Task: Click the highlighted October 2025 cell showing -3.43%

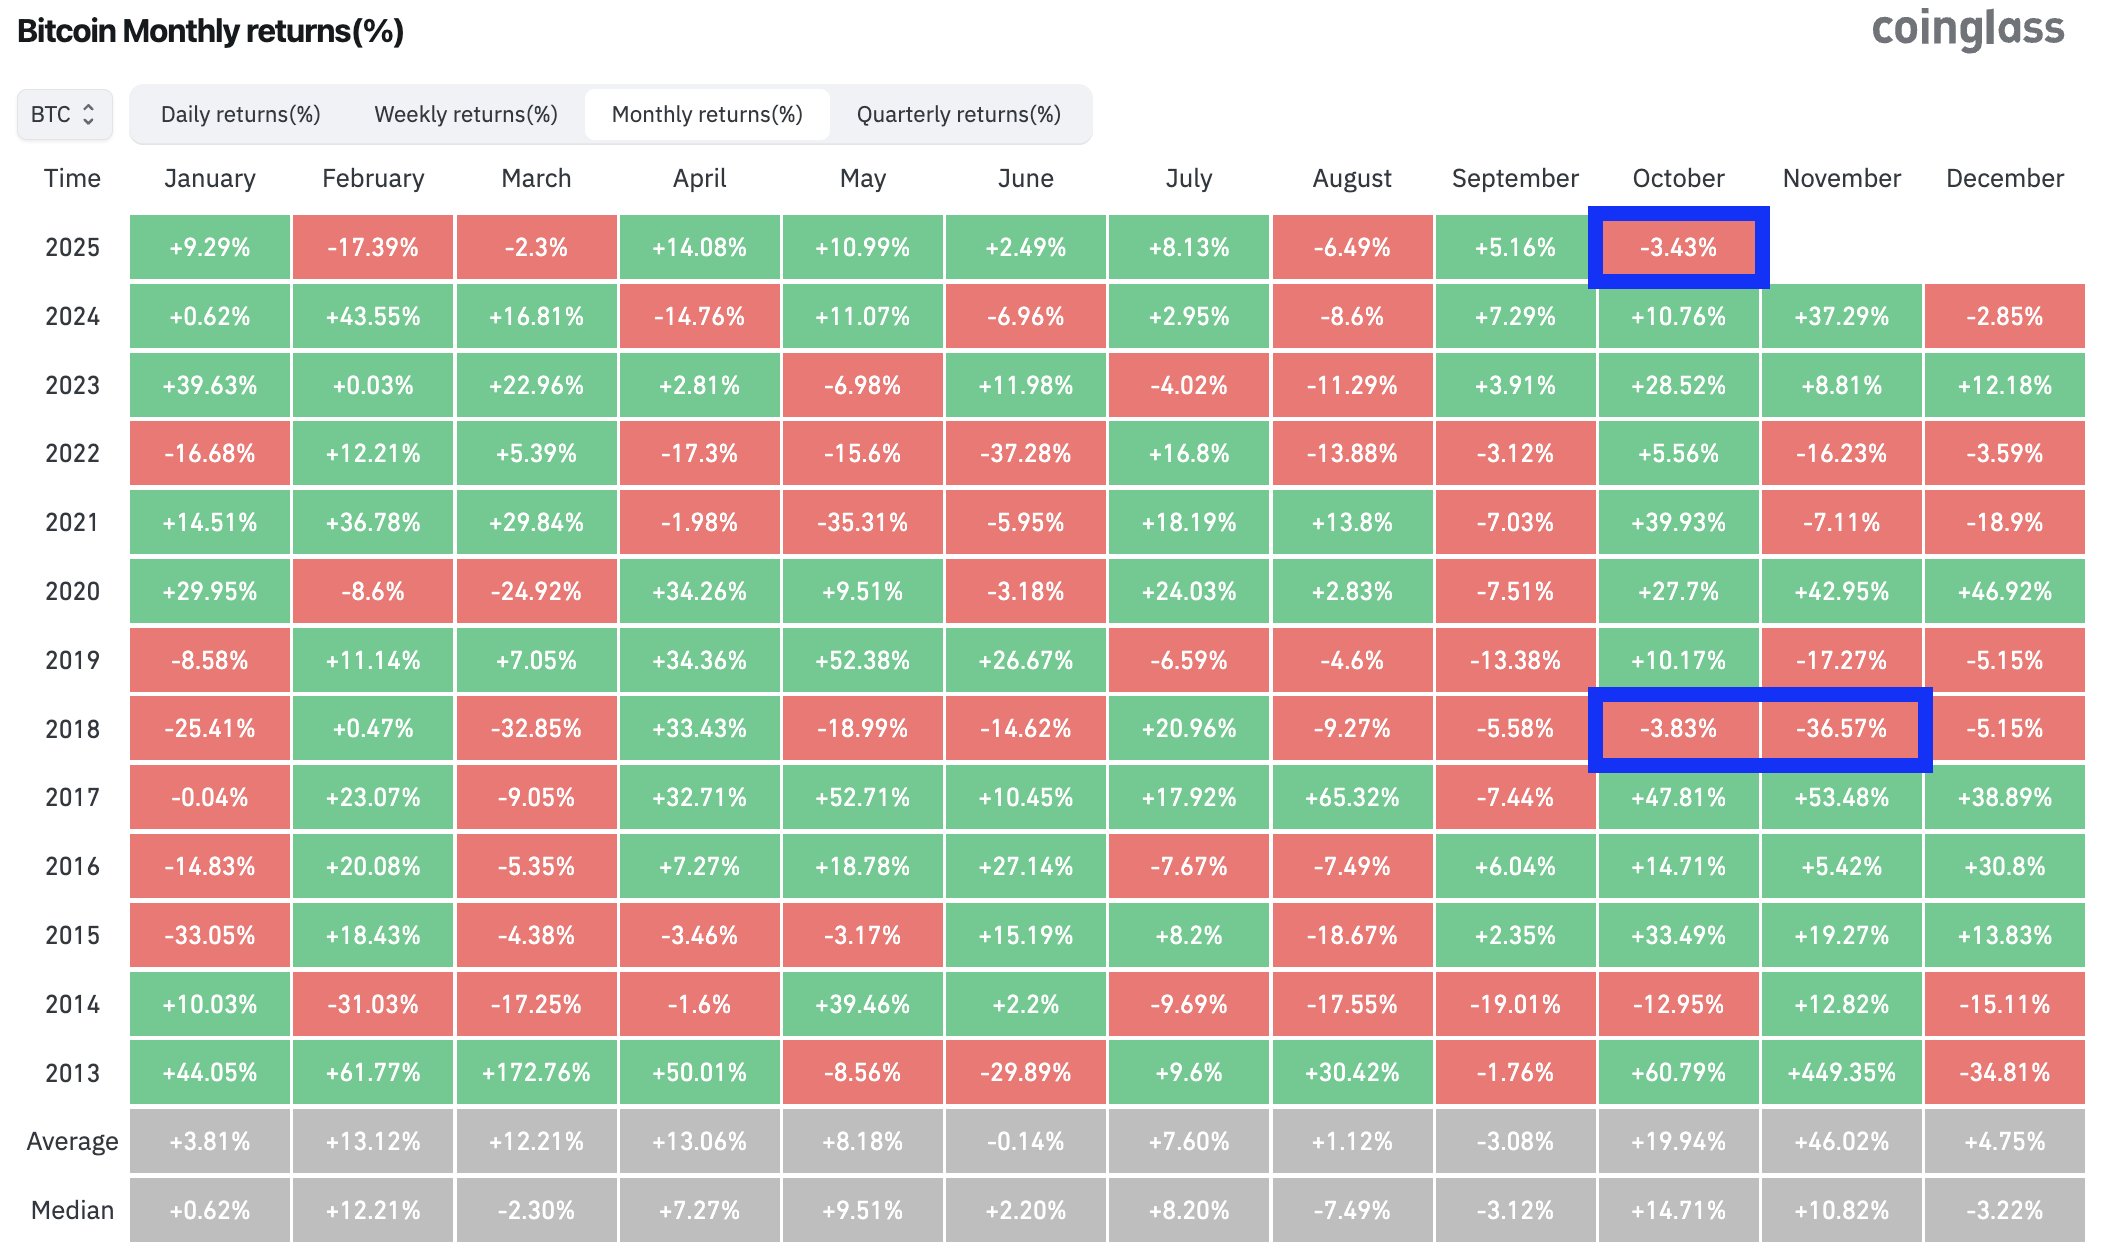Action: [x=1678, y=247]
